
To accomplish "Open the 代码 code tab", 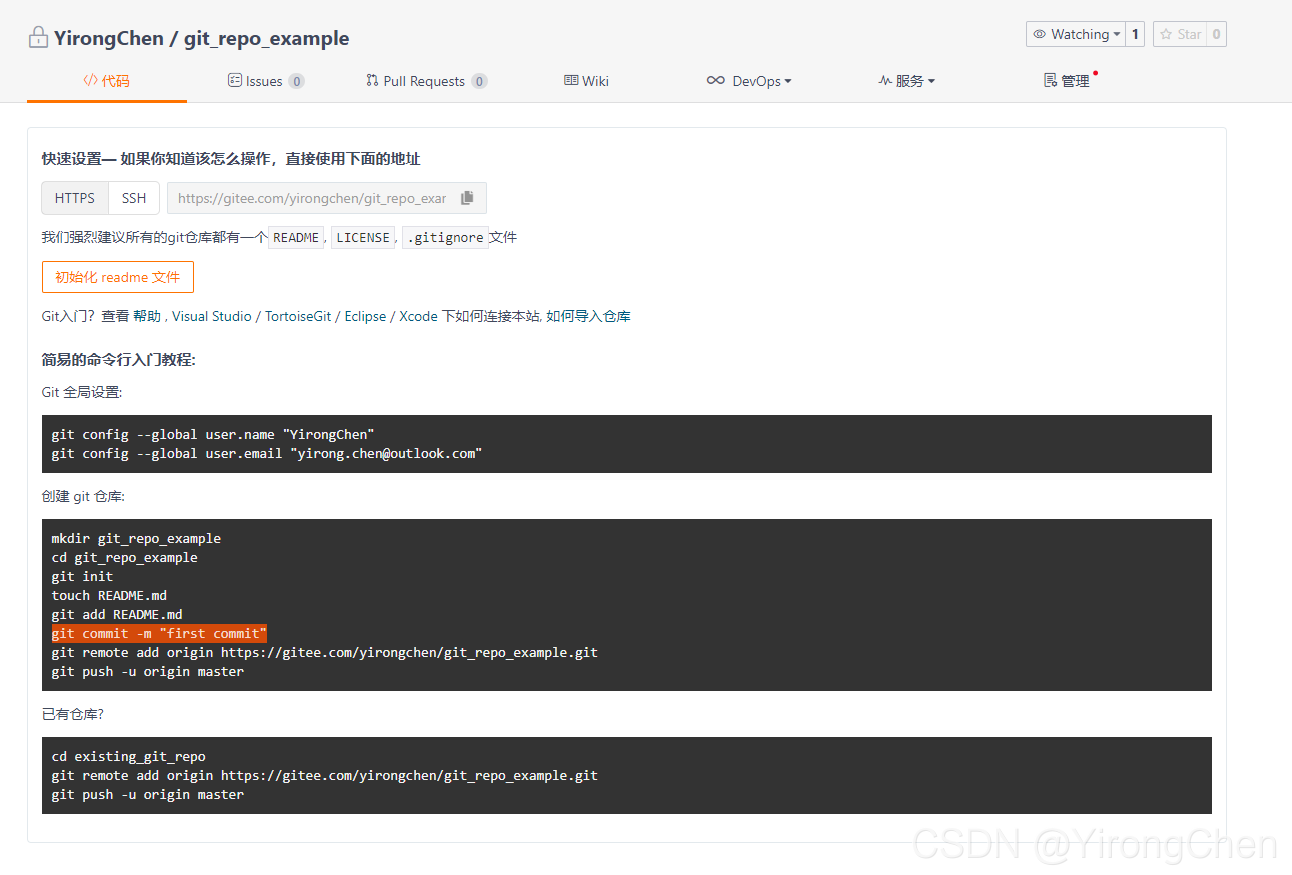I will (107, 81).
